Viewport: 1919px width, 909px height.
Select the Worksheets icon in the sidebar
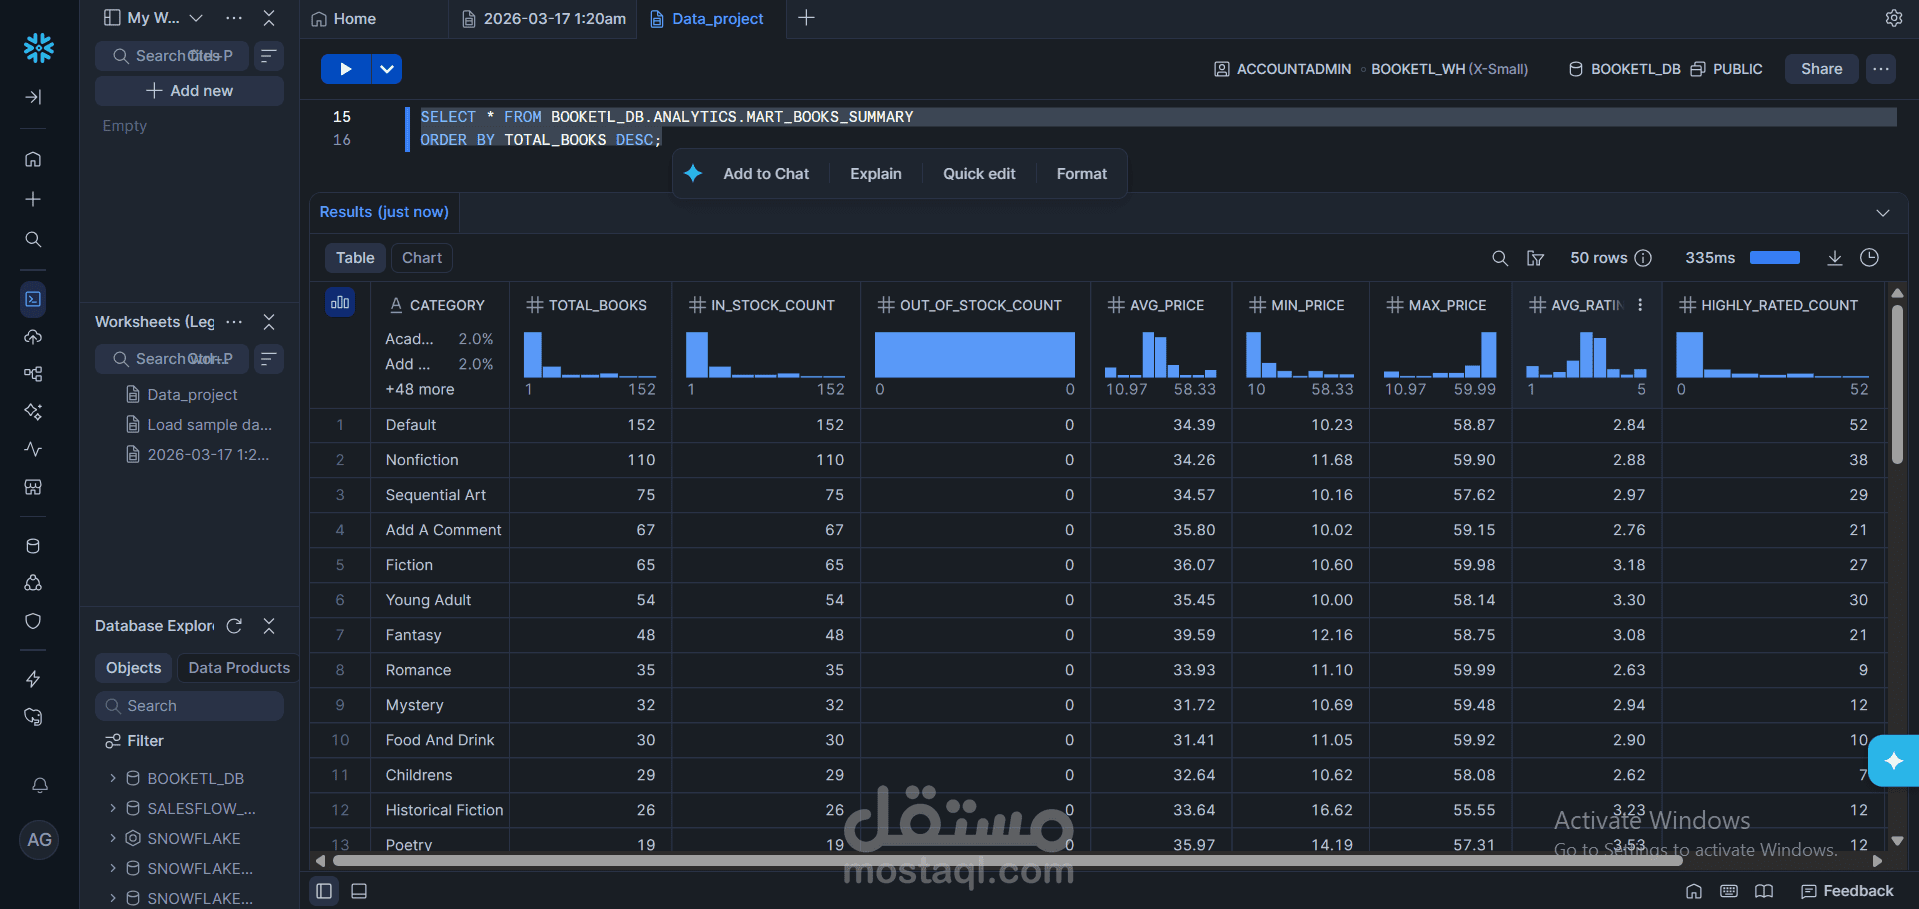pyautogui.click(x=33, y=298)
